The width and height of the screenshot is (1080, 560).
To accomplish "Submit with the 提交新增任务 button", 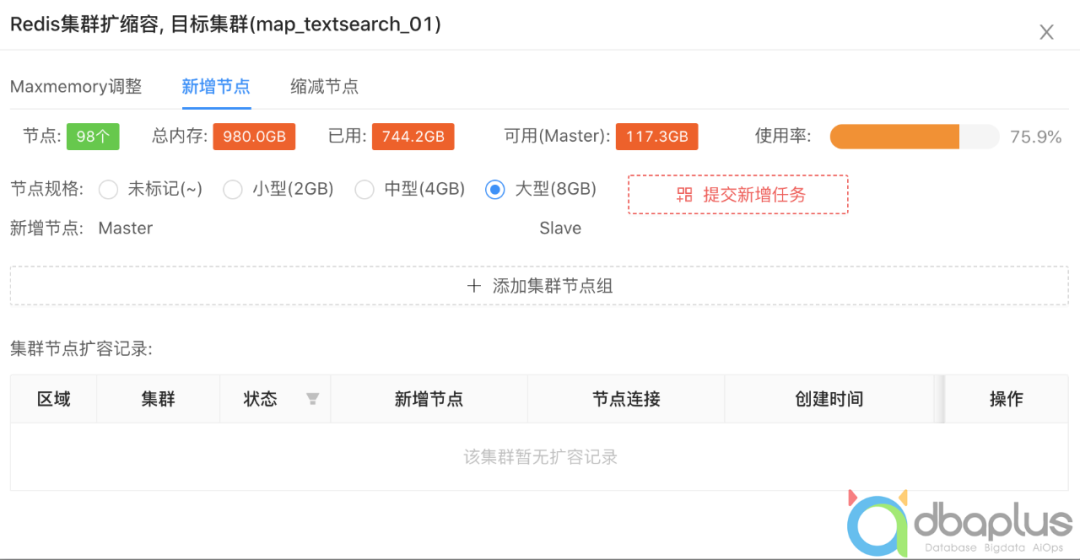I will [738, 194].
